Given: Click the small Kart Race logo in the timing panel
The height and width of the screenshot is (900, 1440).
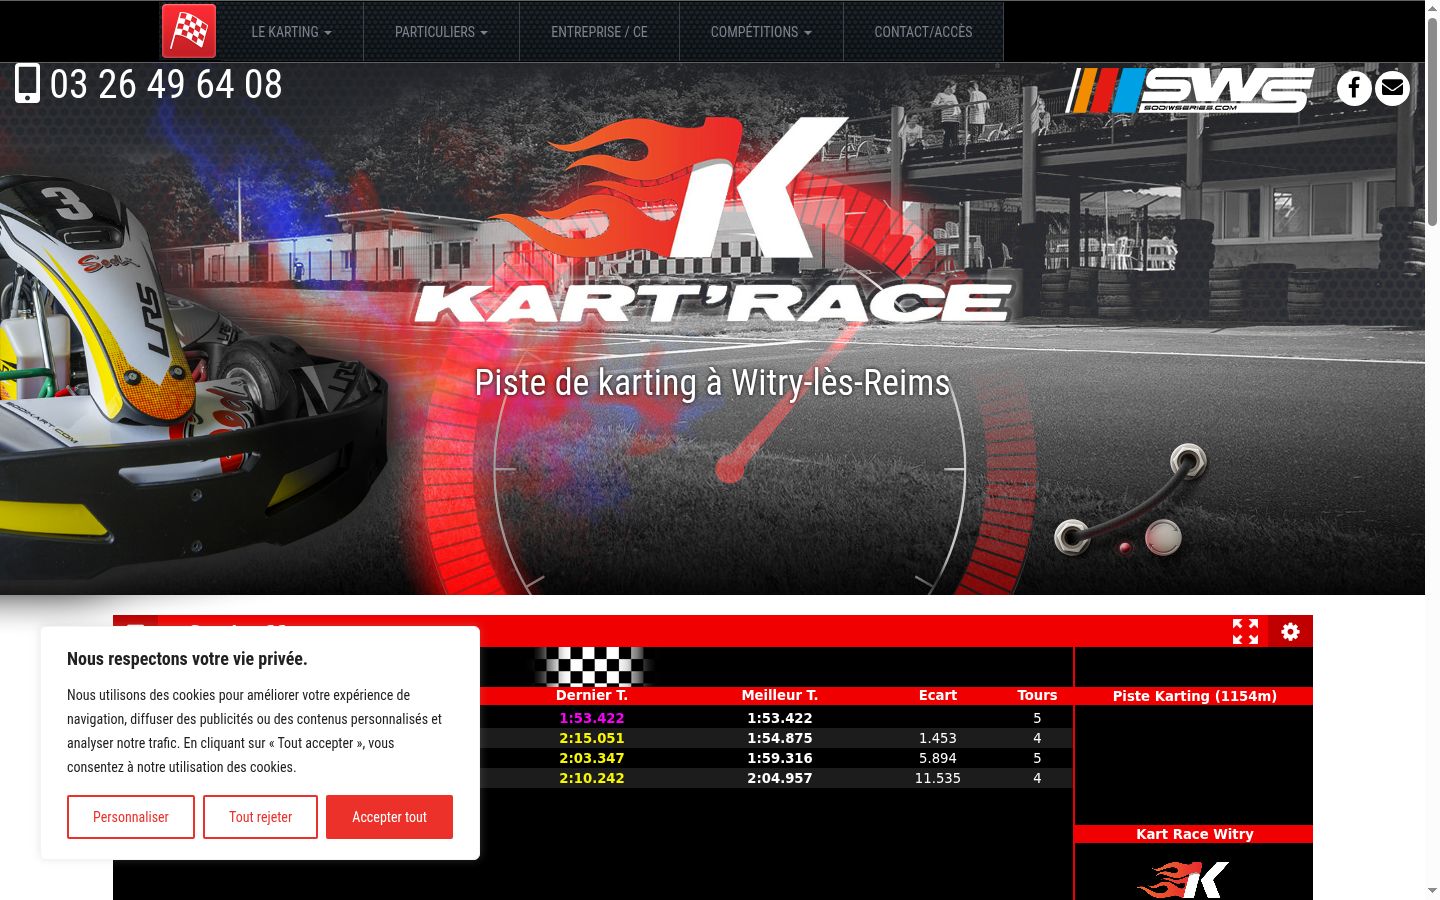Looking at the screenshot, I should pyautogui.click(x=1184, y=880).
